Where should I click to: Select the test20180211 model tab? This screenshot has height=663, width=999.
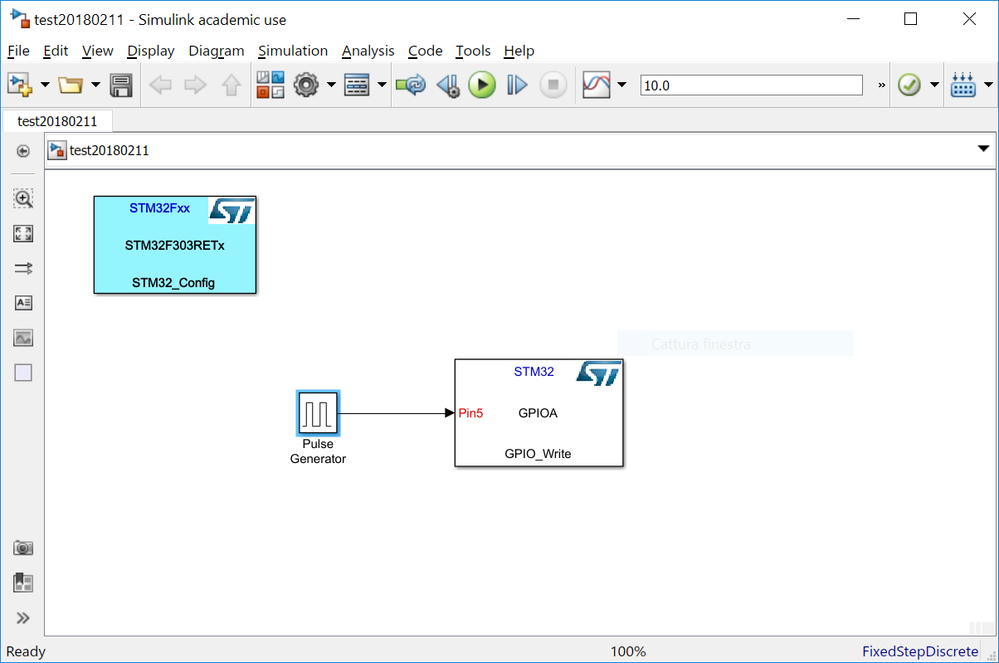tap(57, 121)
